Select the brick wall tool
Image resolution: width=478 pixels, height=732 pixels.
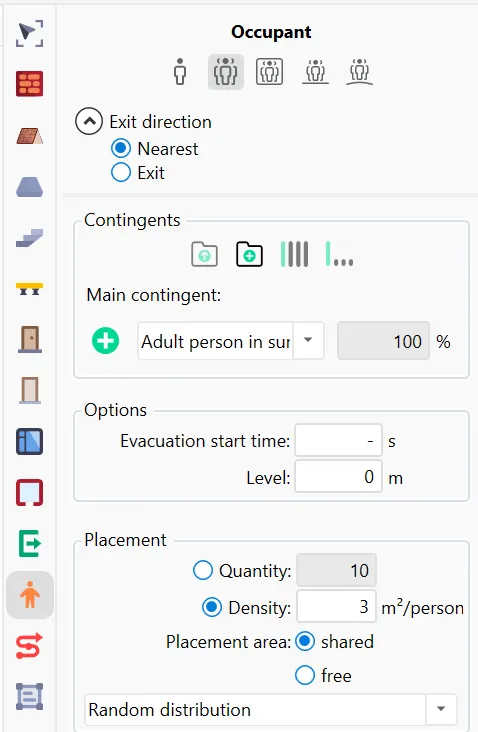(x=29, y=84)
